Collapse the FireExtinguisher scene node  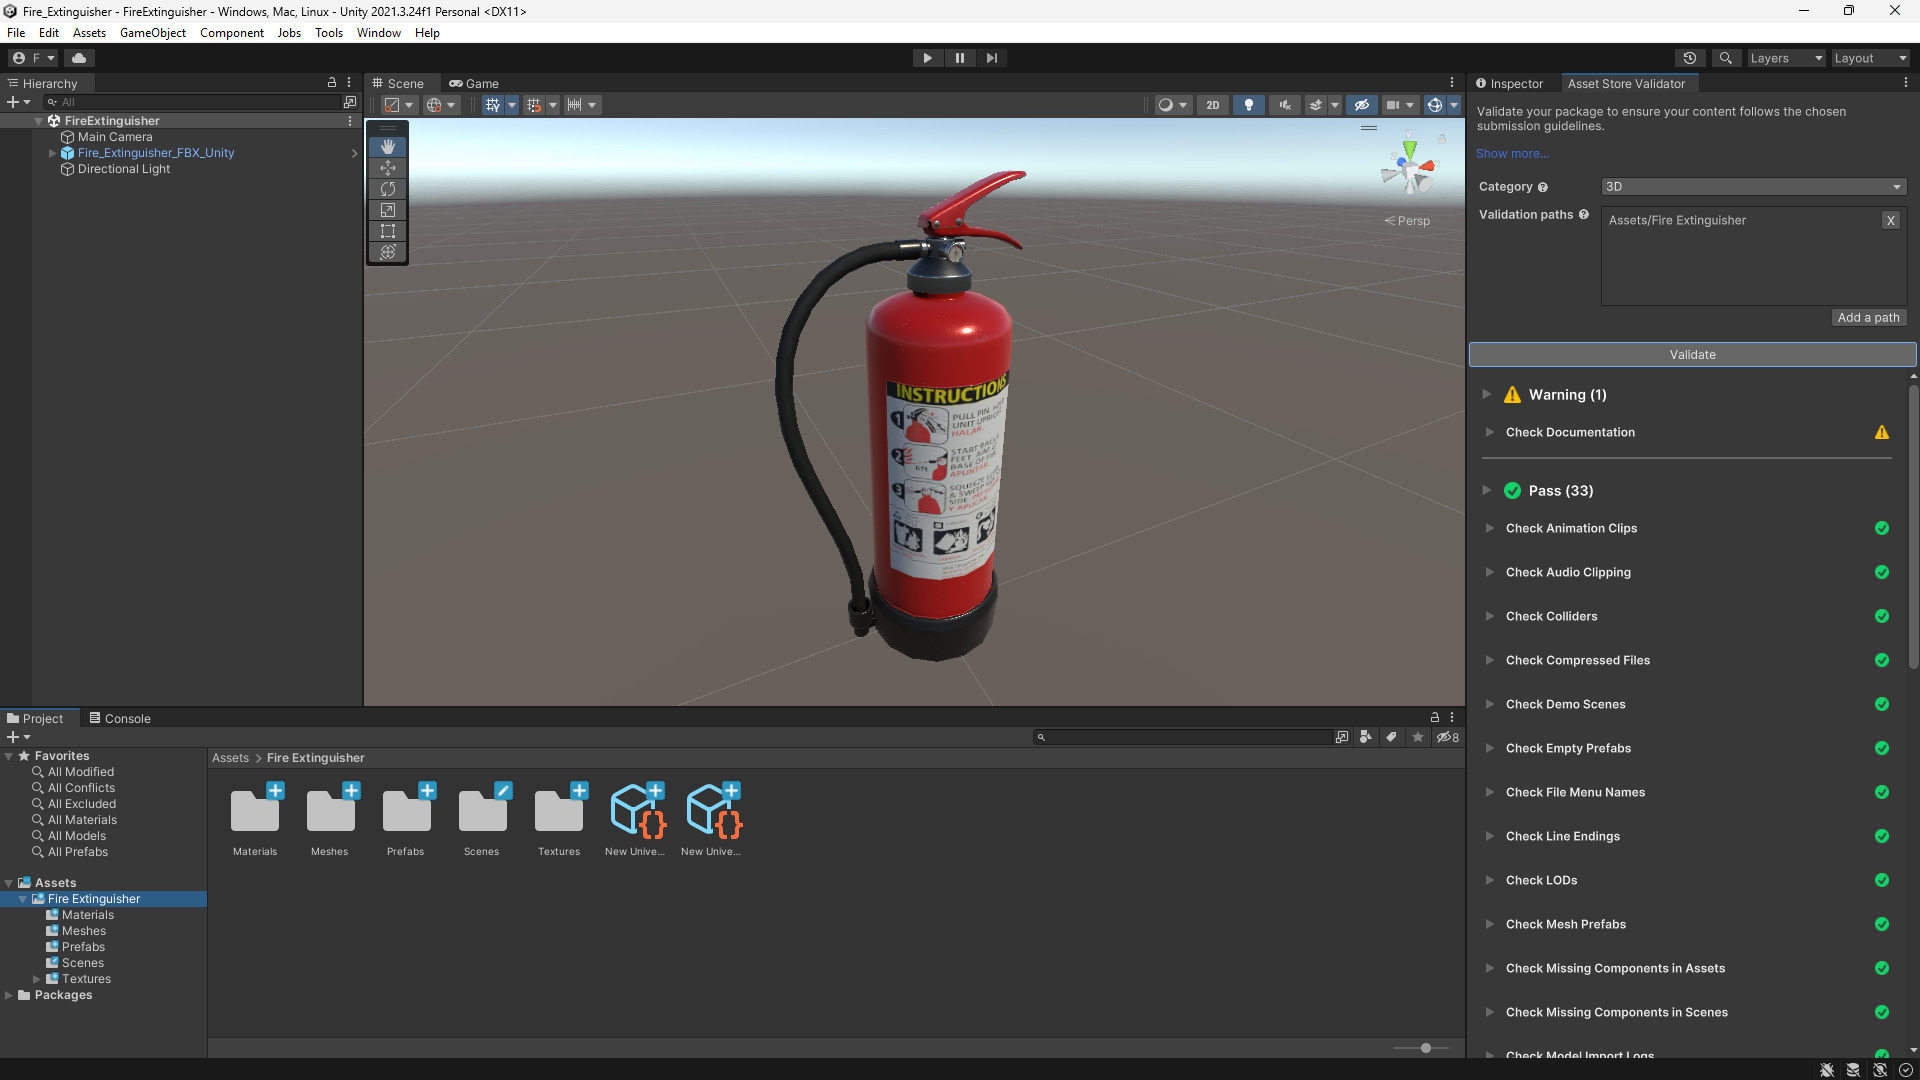[x=38, y=121]
